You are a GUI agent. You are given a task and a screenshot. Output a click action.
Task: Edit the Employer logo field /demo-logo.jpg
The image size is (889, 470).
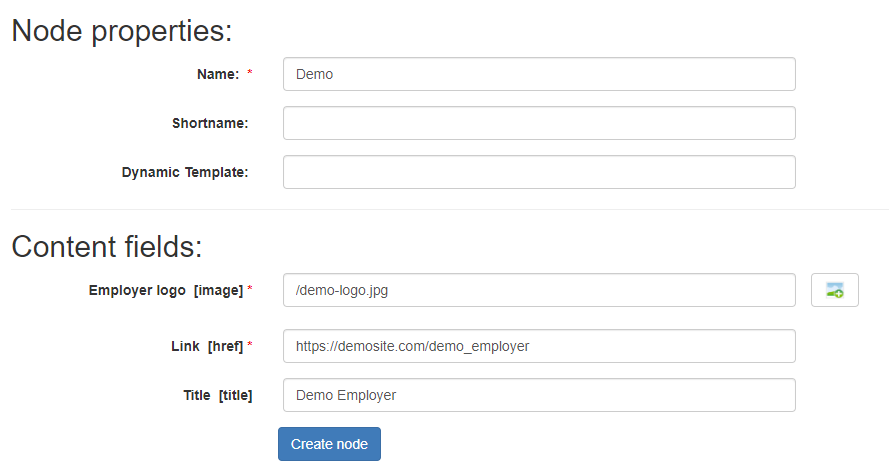pyautogui.click(x=539, y=290)
